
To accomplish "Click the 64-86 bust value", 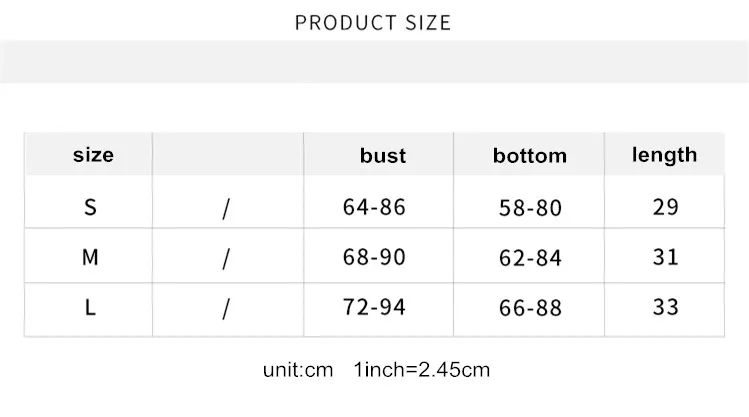I will point(374,207).
